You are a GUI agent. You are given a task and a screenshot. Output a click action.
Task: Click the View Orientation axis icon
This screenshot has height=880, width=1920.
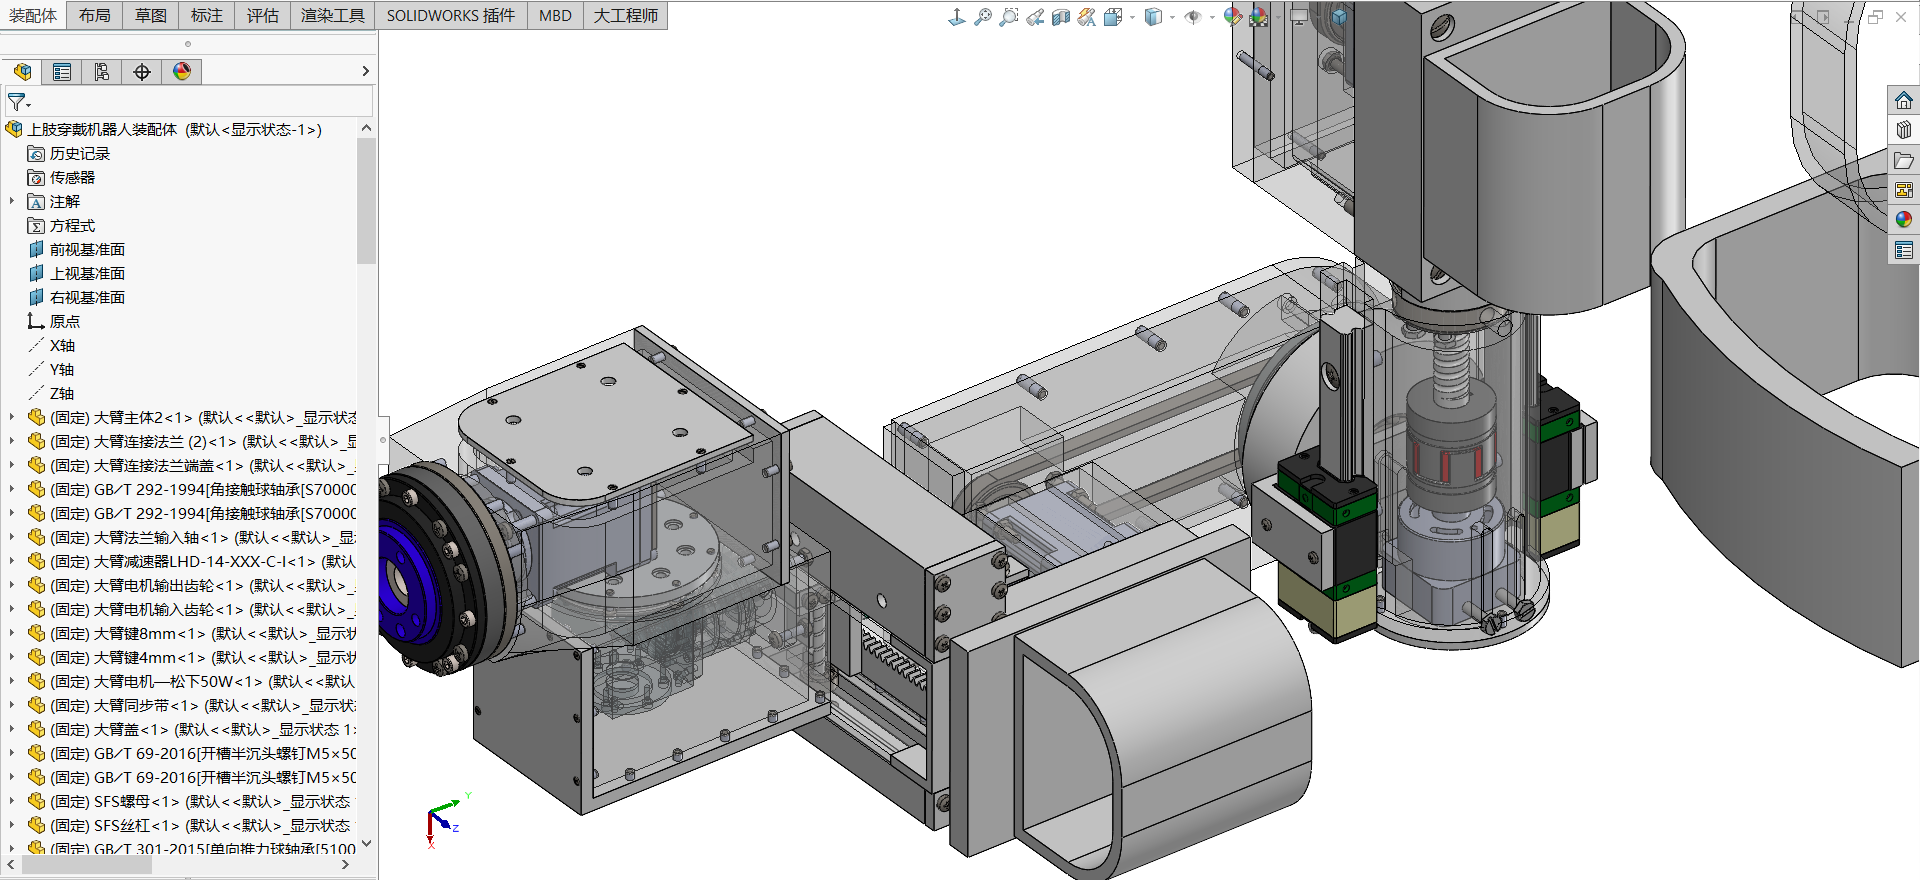pyautogui.click(x=957, y=16)
